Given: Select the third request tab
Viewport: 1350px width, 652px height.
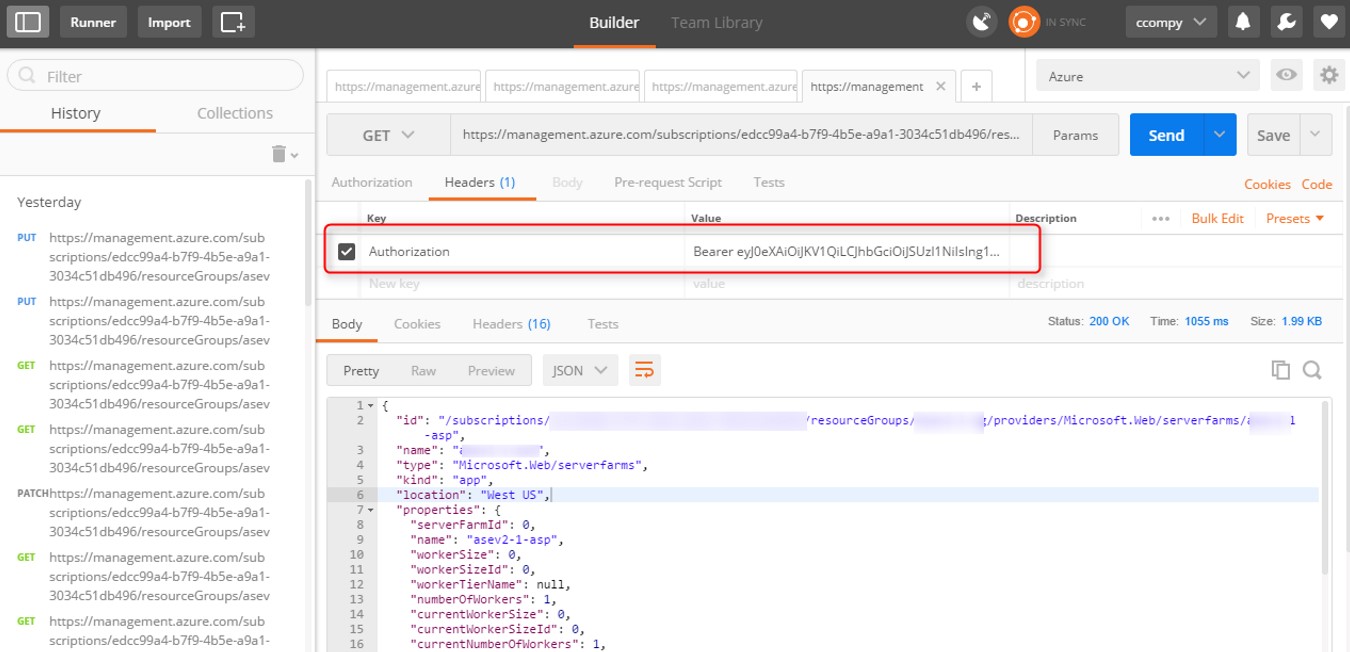Looking at the screenshot, I should (721, 87).
